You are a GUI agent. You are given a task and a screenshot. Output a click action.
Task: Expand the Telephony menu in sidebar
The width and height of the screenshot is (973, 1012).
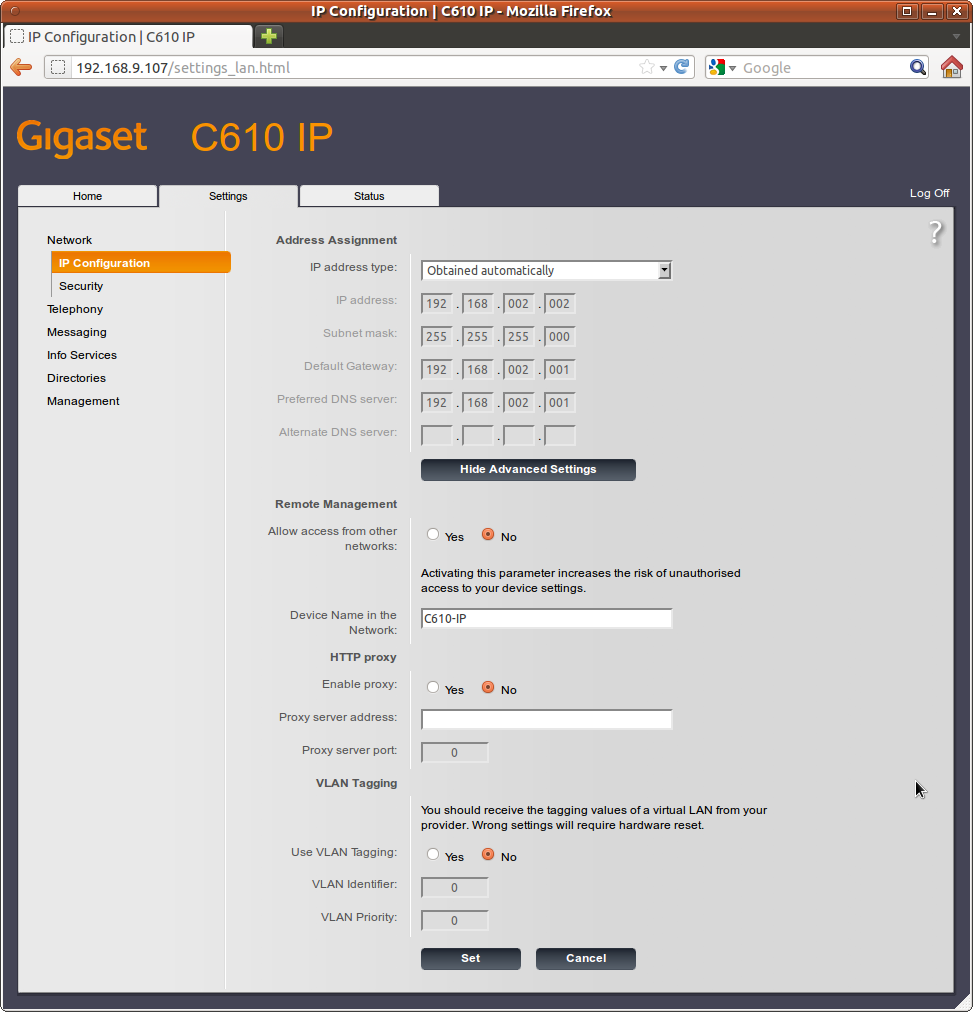tap(75, 309)
